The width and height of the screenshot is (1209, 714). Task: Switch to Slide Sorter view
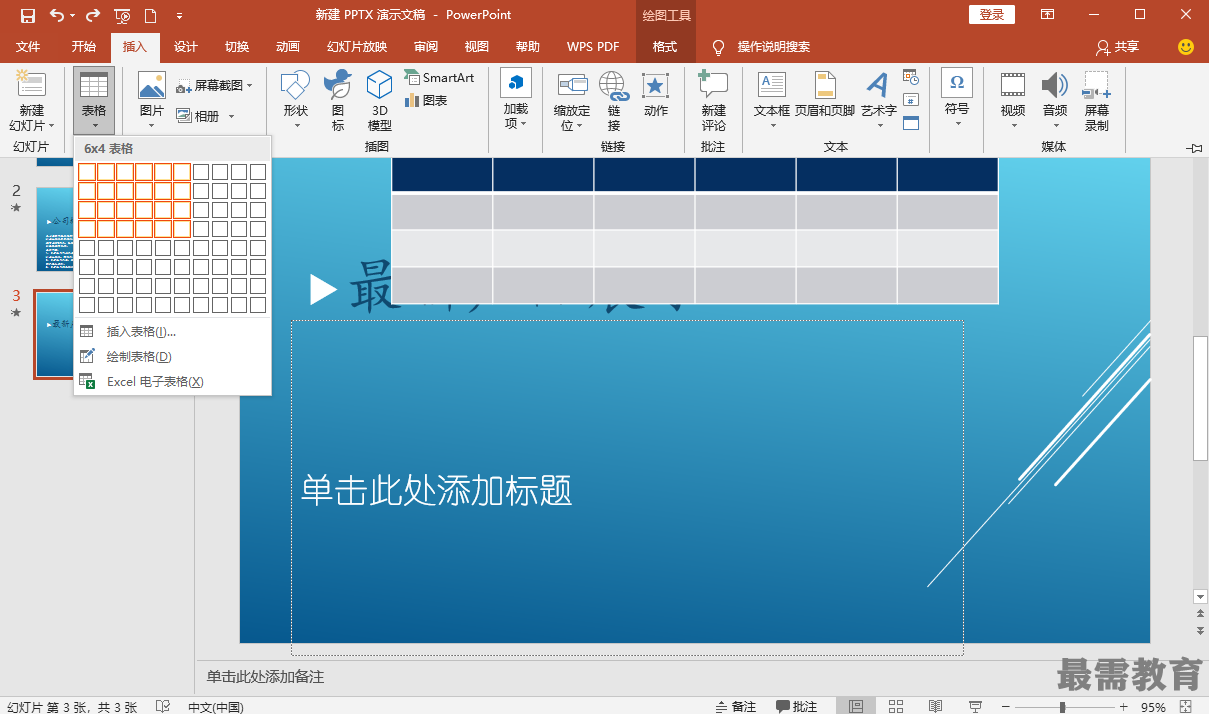[895, 706]
